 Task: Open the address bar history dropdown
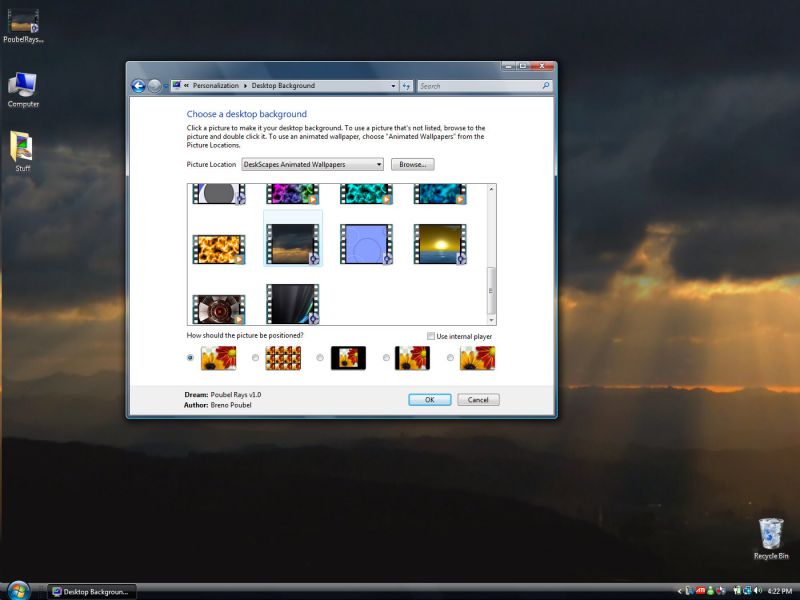[x=394, y=86]
